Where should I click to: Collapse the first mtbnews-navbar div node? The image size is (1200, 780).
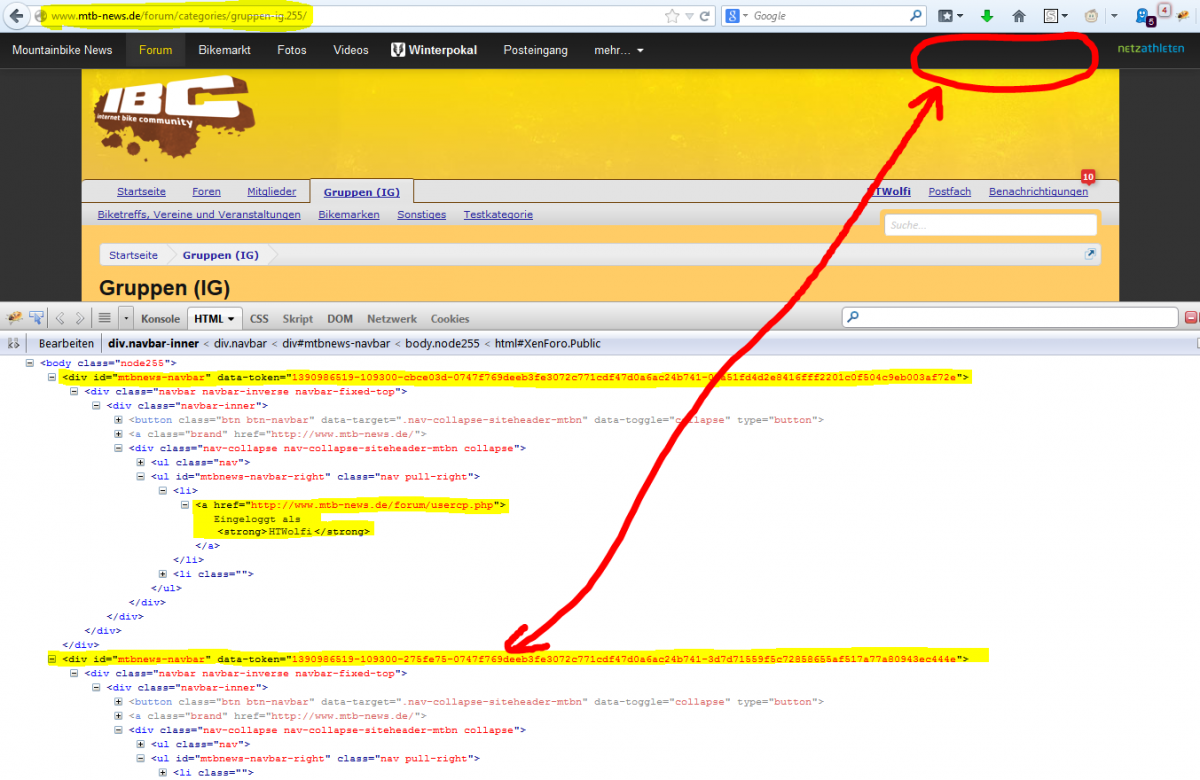point(53,377)
